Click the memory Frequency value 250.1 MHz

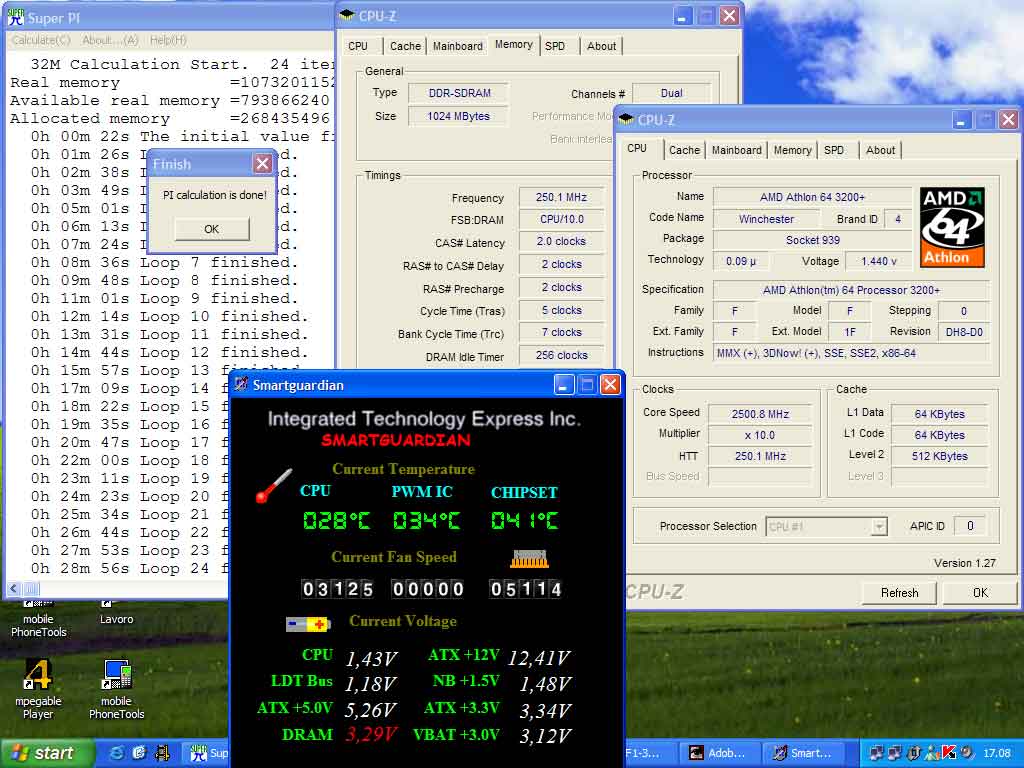[561, 197]
